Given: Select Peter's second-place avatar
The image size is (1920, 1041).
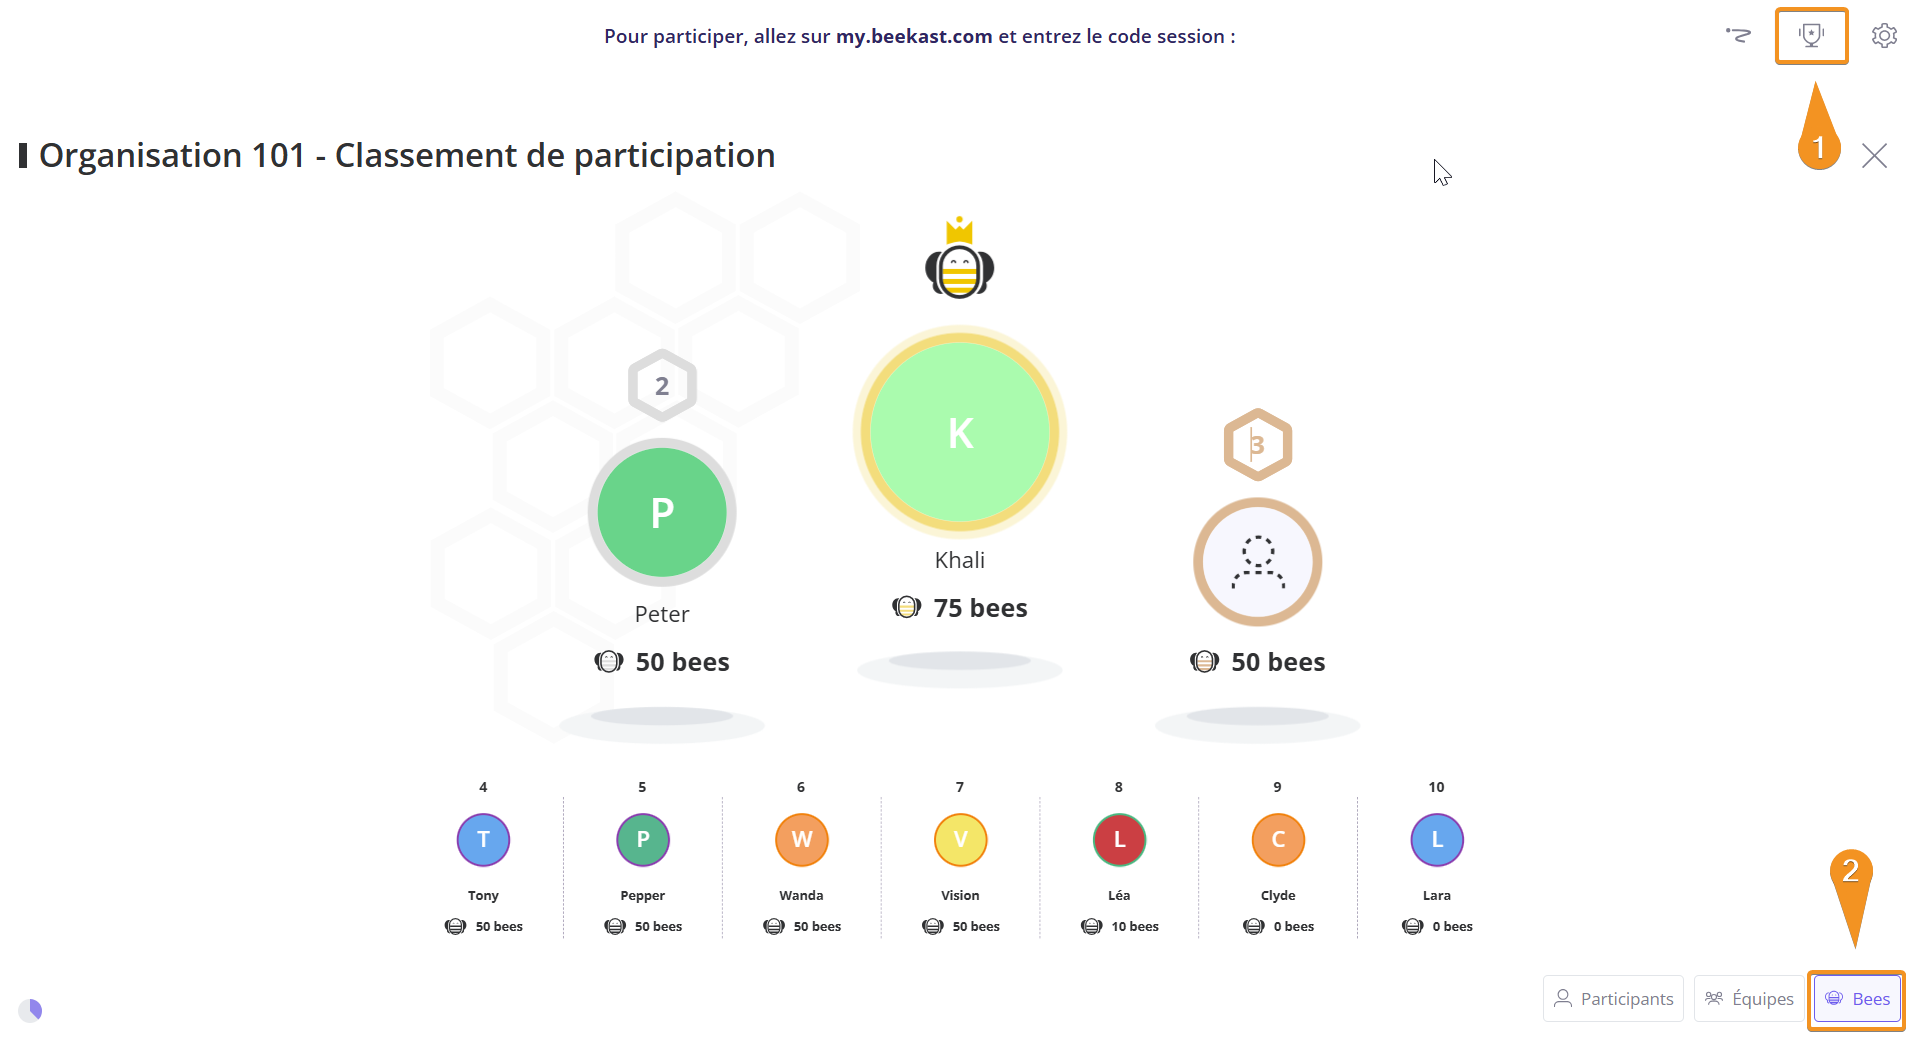Looking at the screenshot, I should click(662, 512).
